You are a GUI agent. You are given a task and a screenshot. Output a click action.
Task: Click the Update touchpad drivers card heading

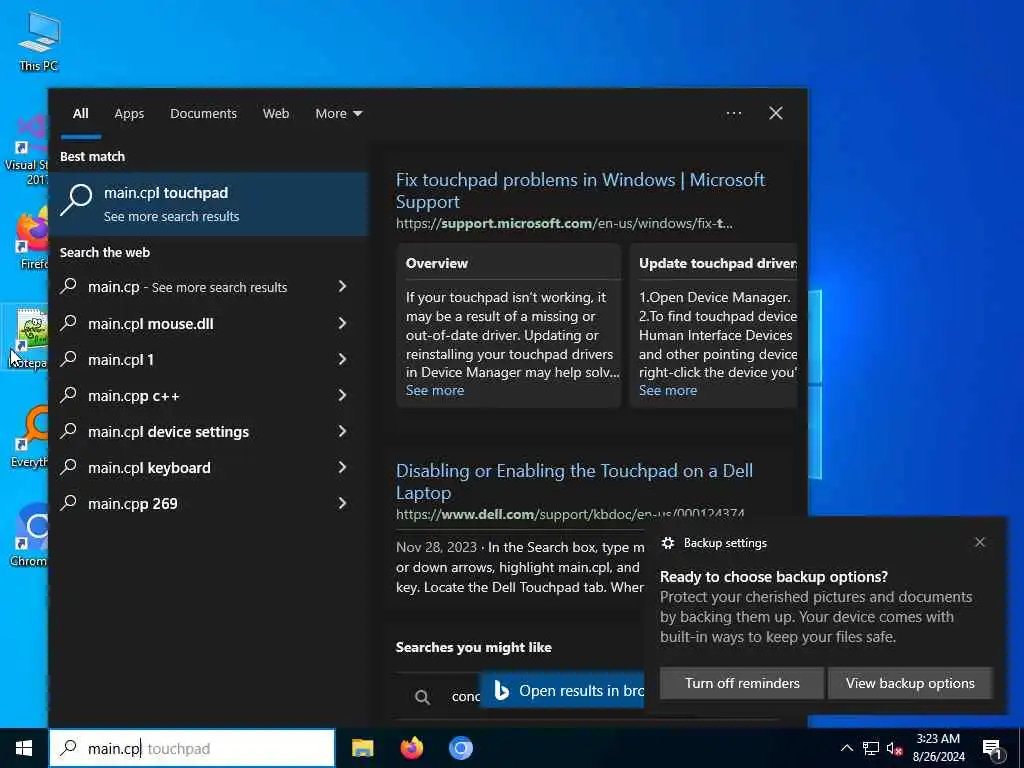[718, 263]
